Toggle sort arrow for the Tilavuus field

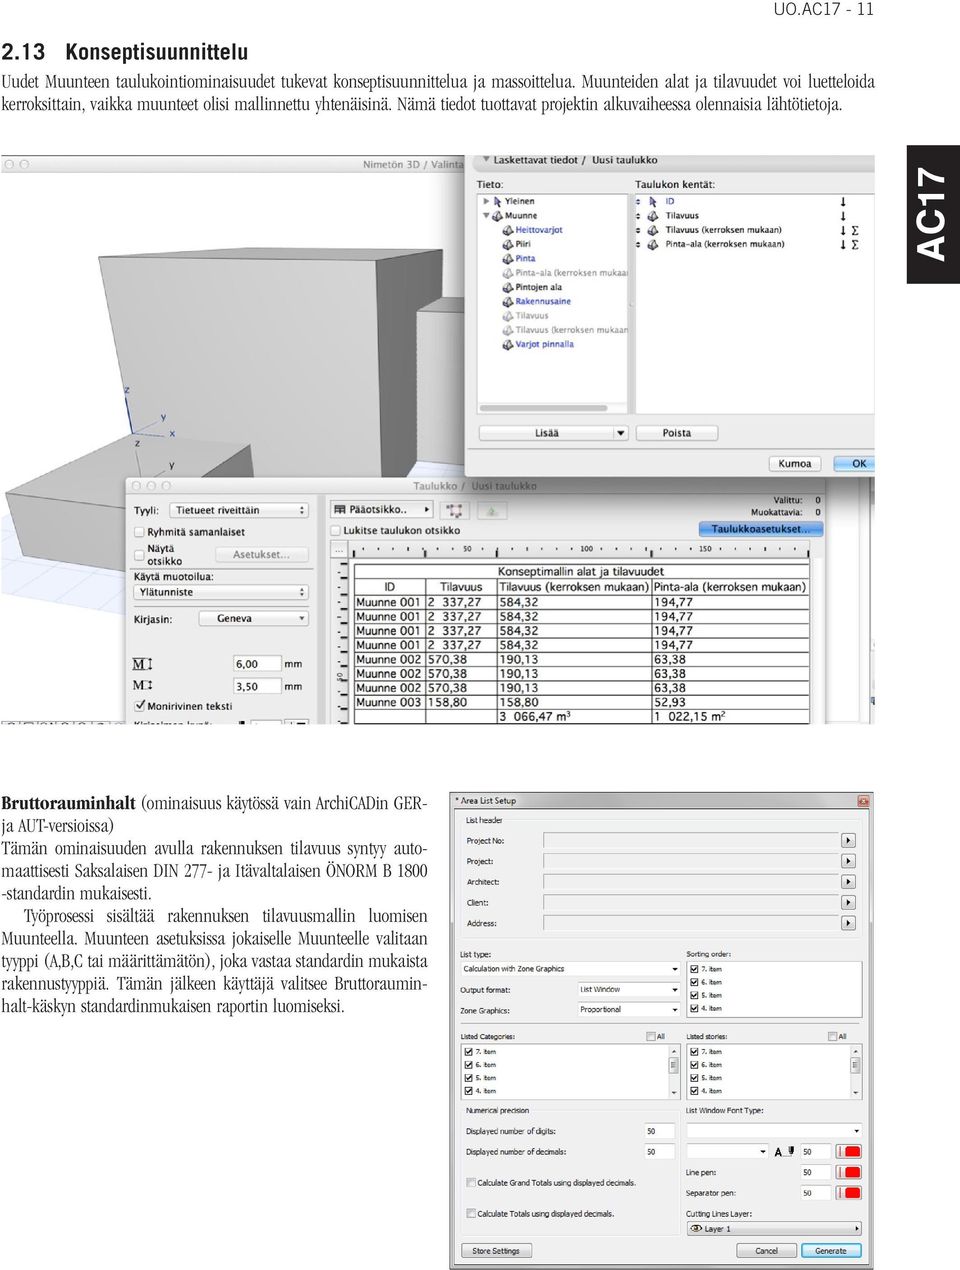(843, 216)
